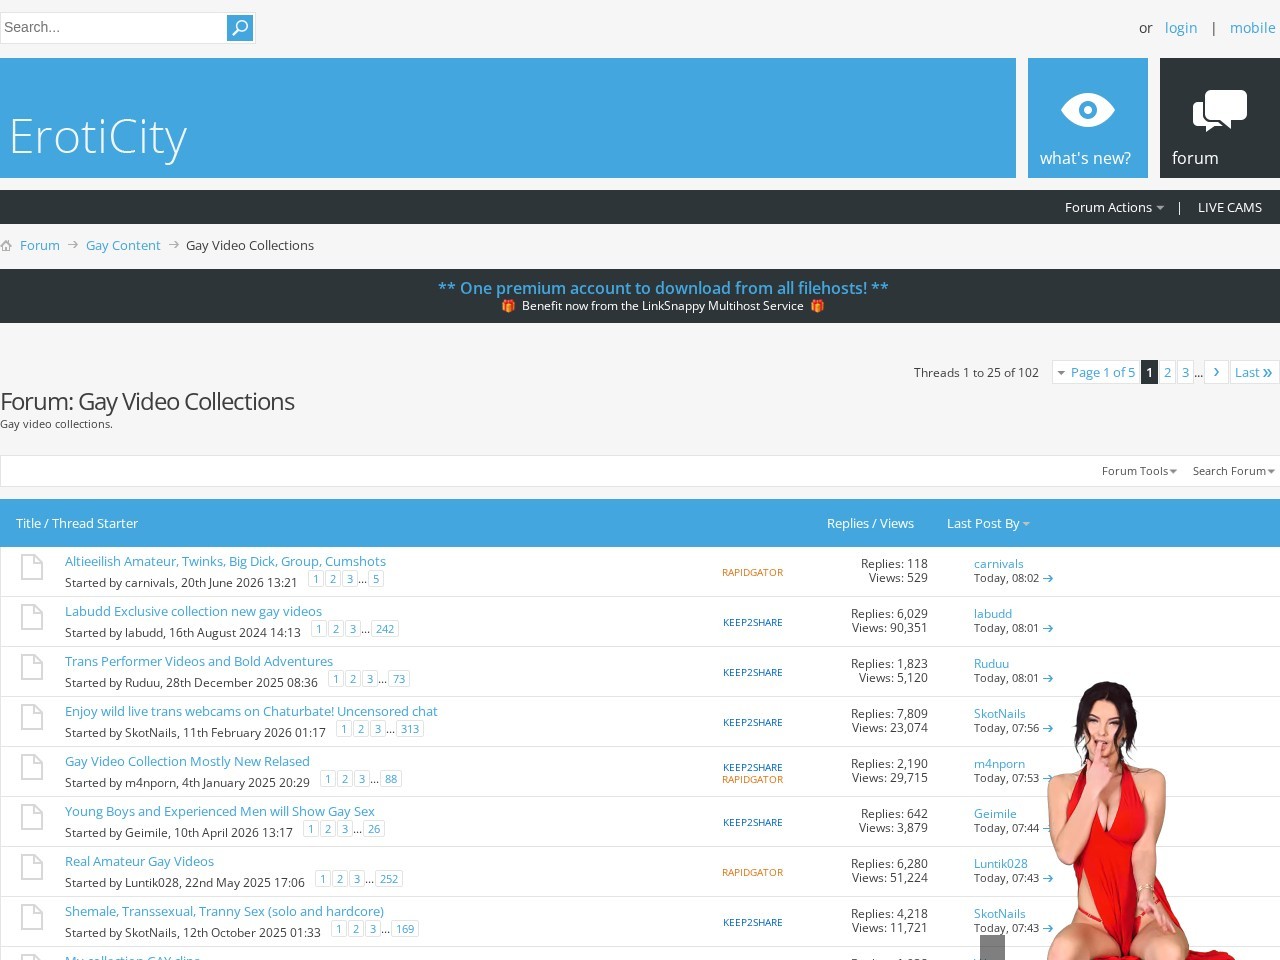
Task: Open Search Forum dropdown
Action: click(1233, 471)
